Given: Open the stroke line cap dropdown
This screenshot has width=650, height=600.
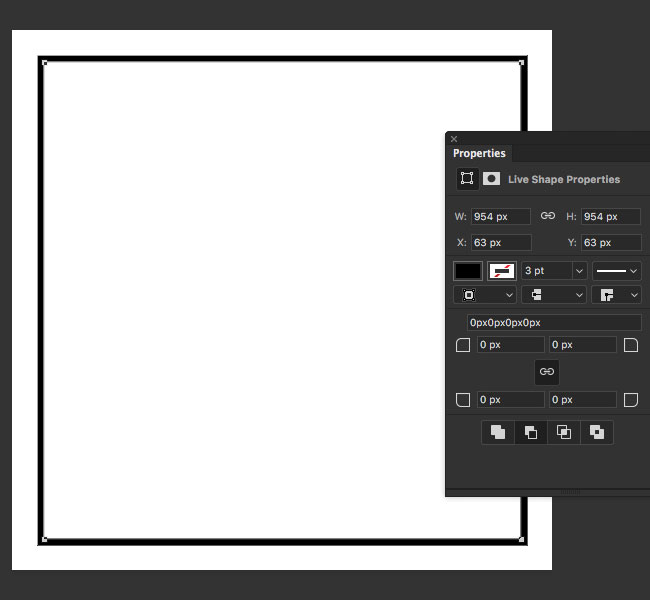Looking at the screenshot, I should click(553, 295).
